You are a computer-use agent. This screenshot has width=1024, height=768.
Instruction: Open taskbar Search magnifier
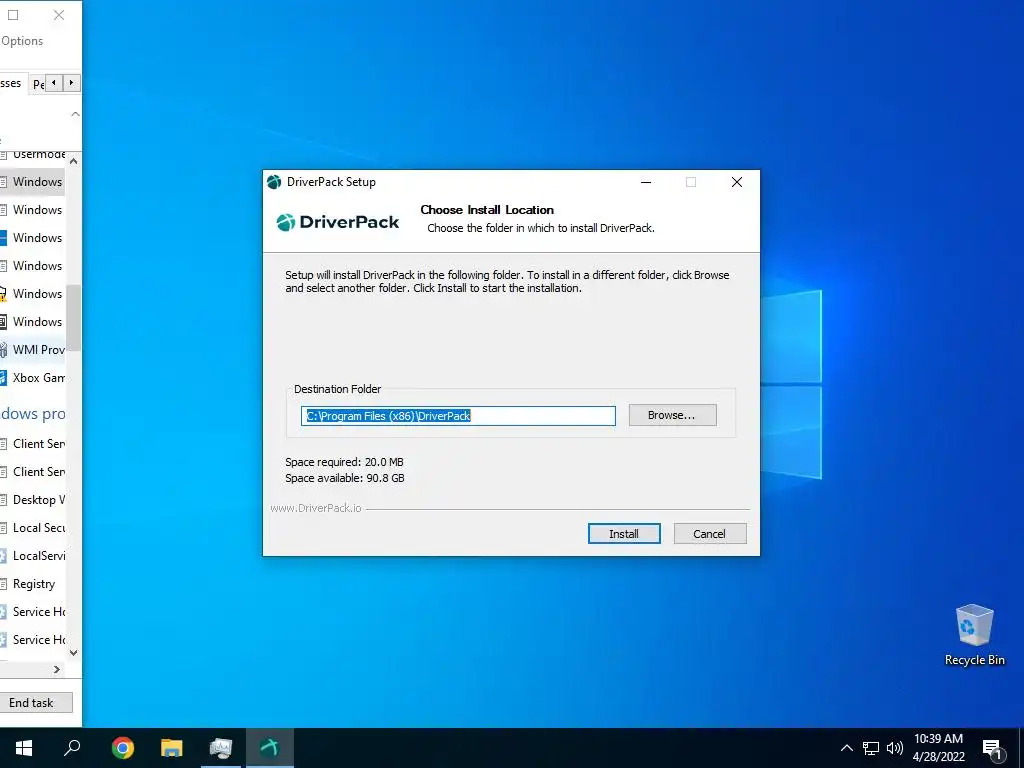72,748
